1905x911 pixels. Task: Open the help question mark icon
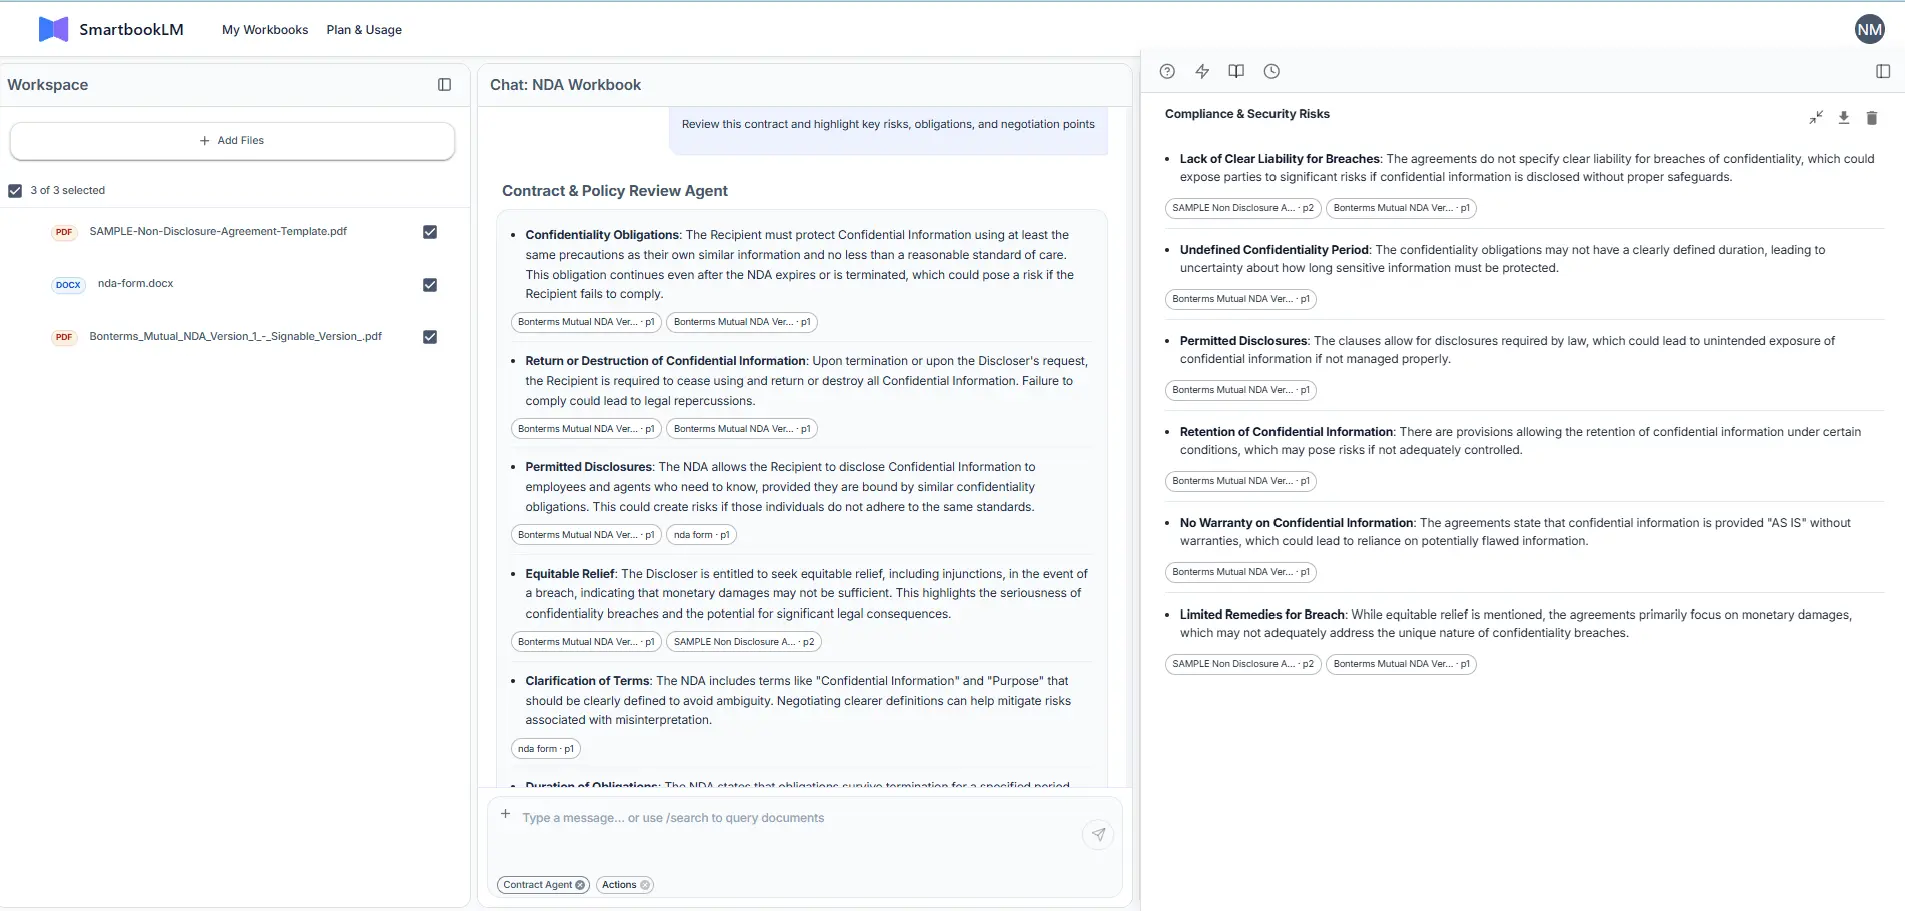[x=1167, y=71]
